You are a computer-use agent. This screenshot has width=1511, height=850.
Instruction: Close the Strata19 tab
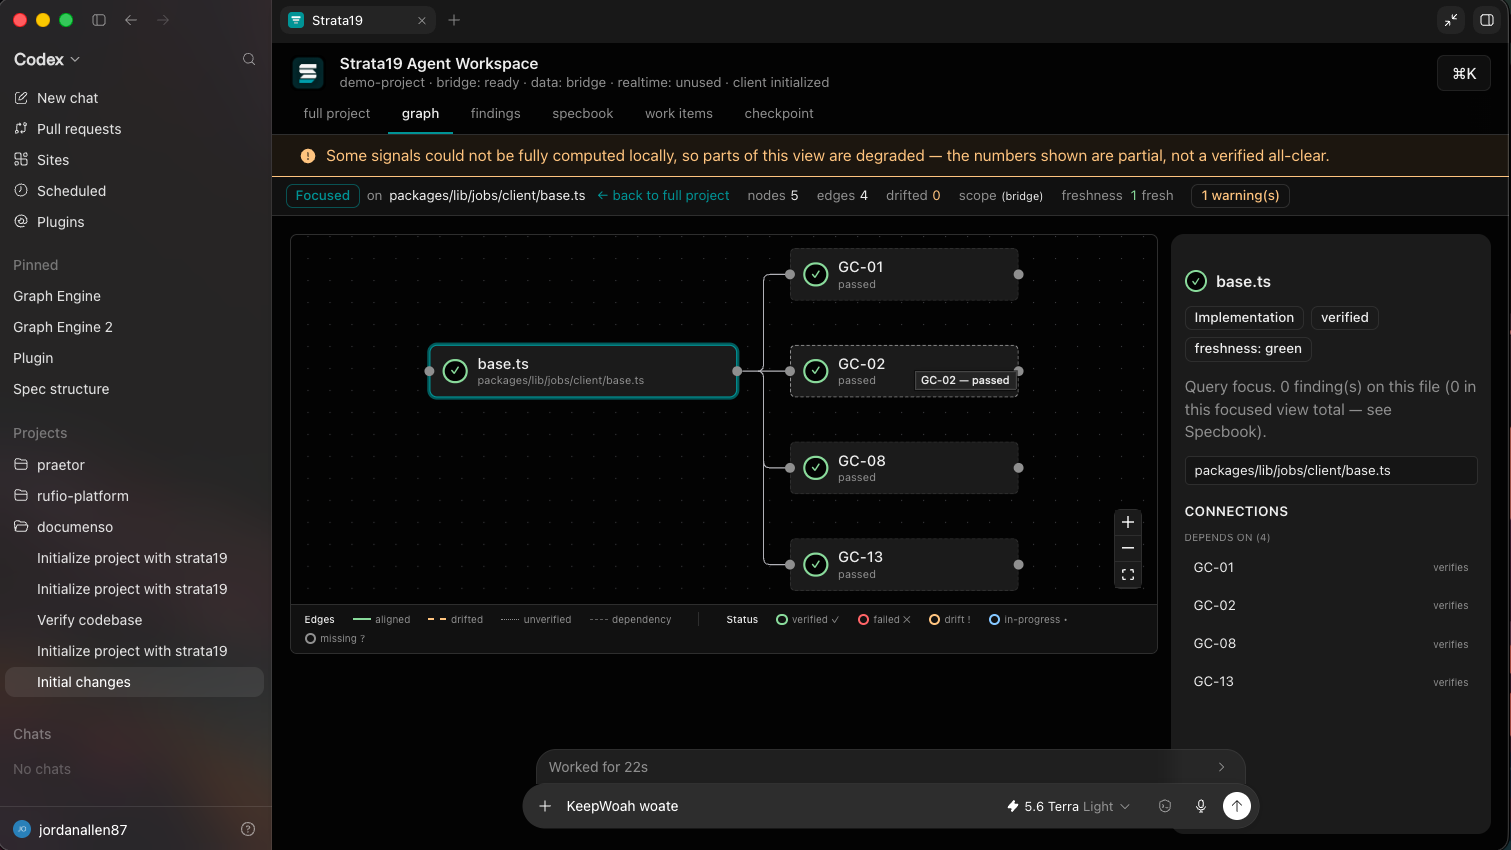(x=422, y=20)
